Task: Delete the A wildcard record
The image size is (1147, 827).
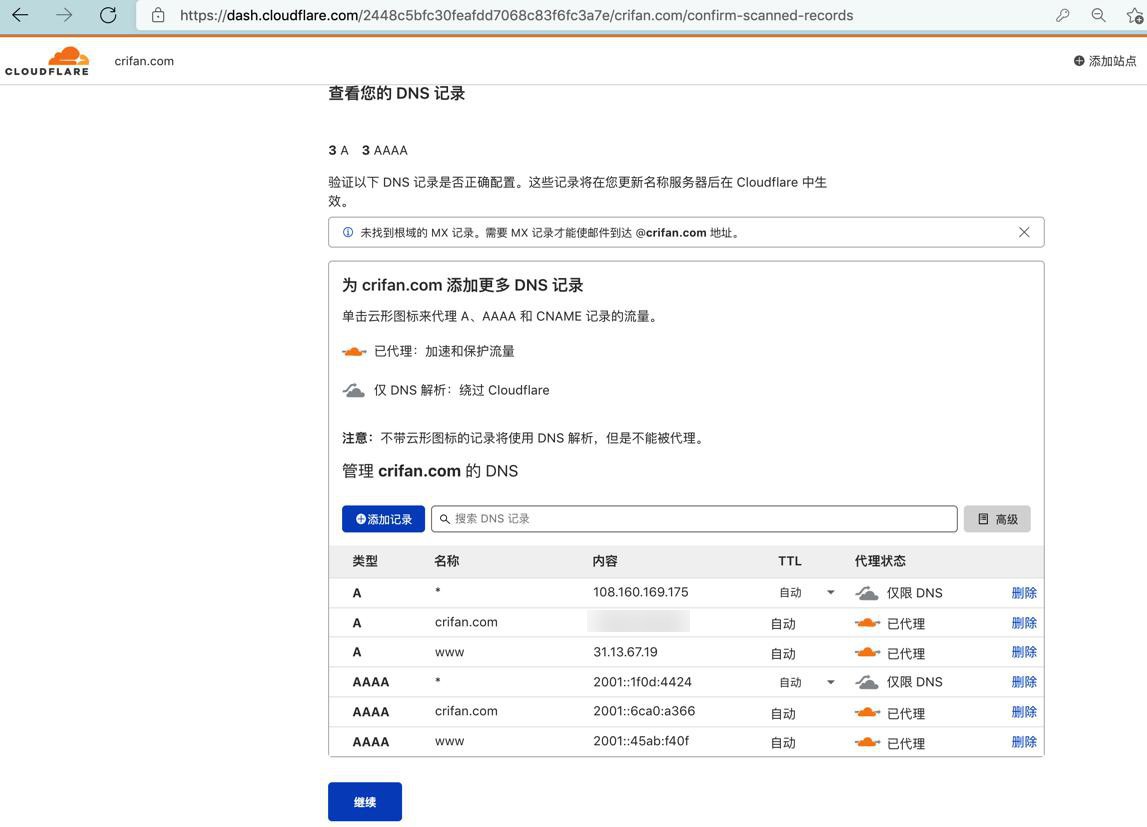Action: (1024, 593)
